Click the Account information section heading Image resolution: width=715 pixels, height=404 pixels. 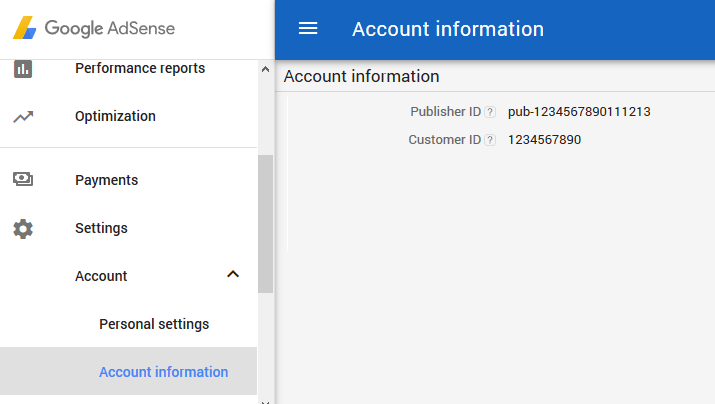(362, 76)
